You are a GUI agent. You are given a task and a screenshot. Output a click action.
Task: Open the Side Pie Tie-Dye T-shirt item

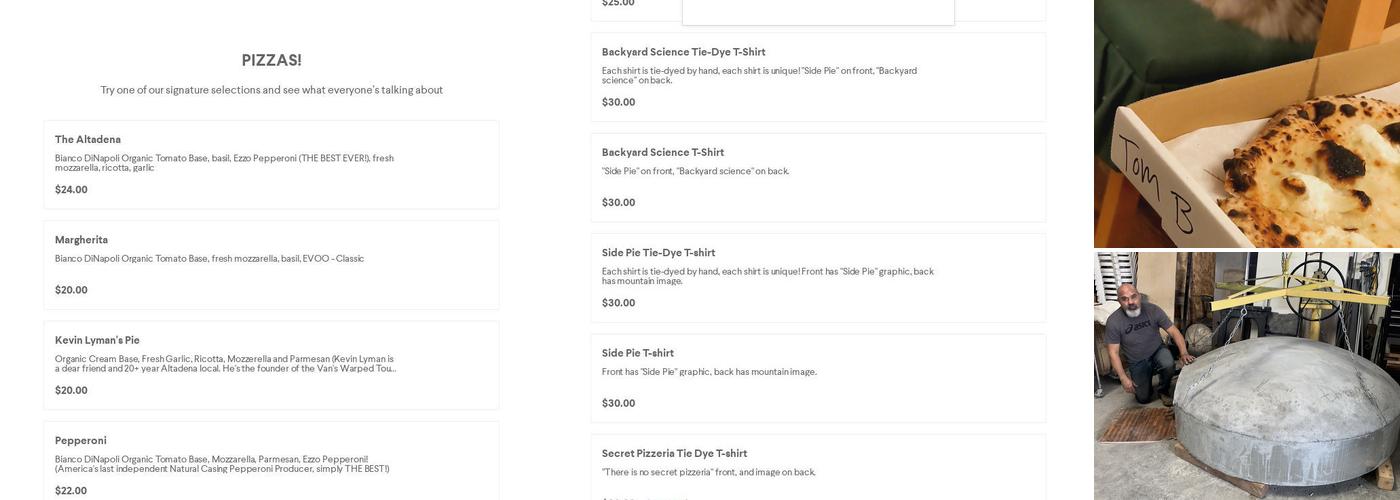[x=658, y=253]
